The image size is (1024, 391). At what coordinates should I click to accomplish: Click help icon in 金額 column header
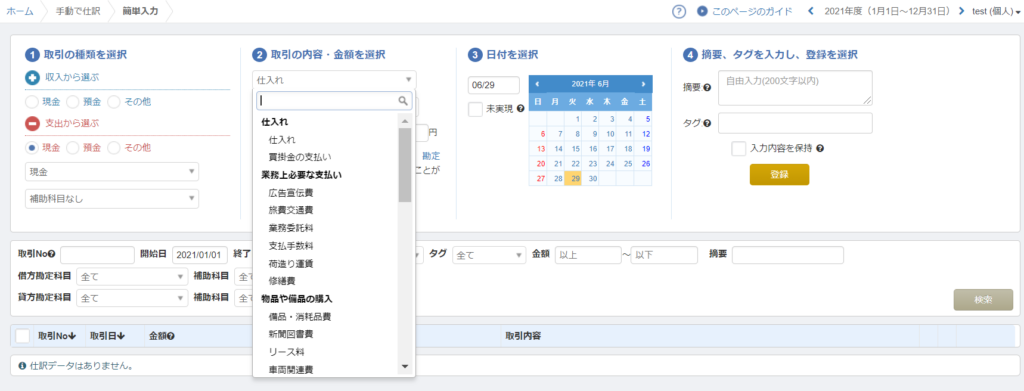pos(170,336)
